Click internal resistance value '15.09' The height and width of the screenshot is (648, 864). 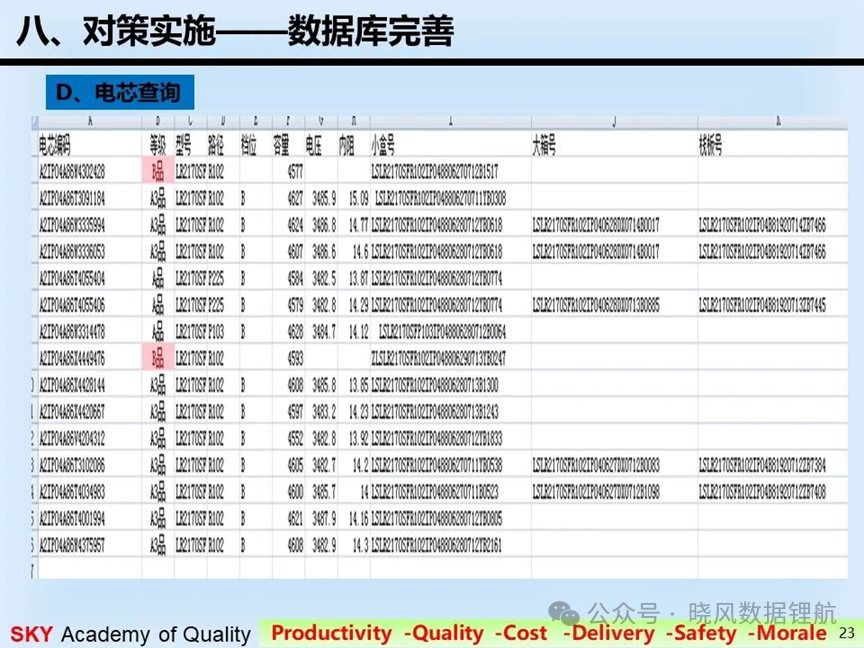[x=359, y=198]
